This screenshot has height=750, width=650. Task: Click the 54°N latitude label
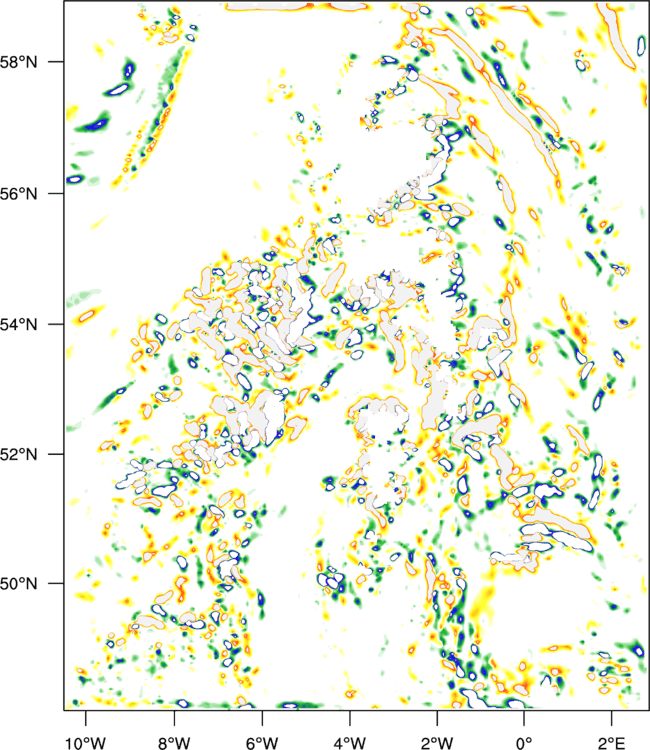pyautogui.click(x=19, y=325)
